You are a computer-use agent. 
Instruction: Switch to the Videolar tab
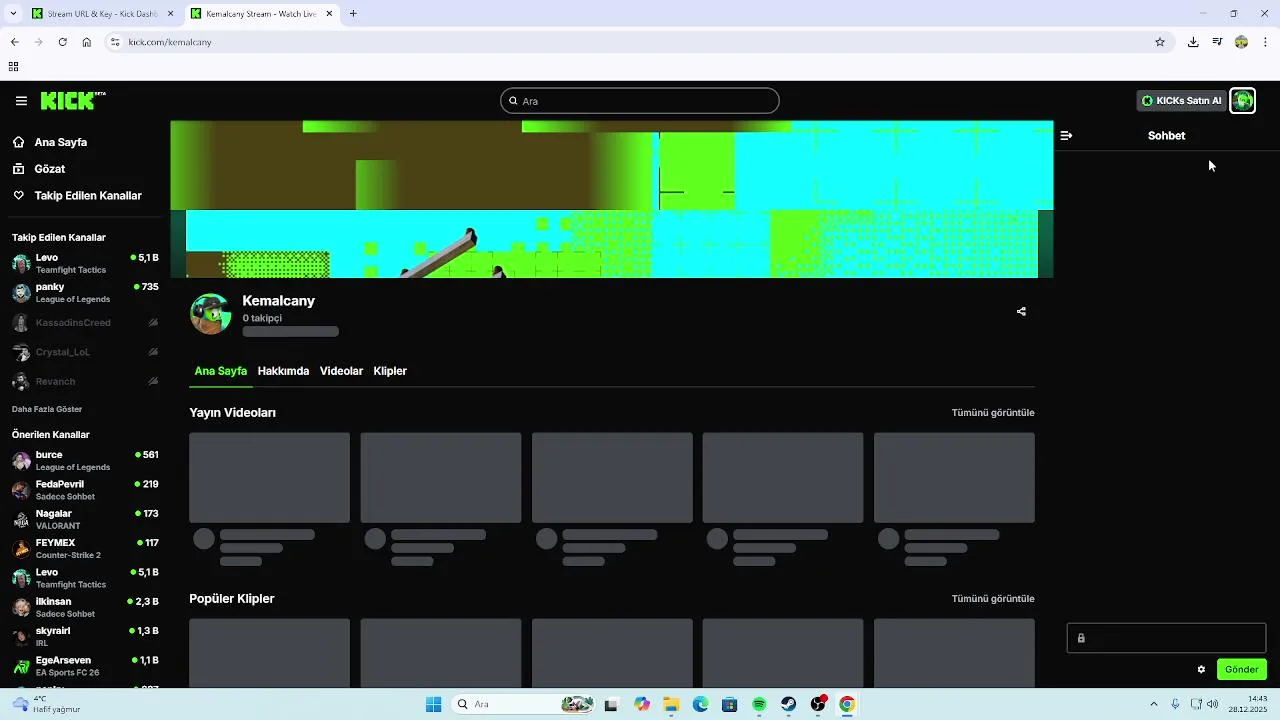[x=341, y=371]
